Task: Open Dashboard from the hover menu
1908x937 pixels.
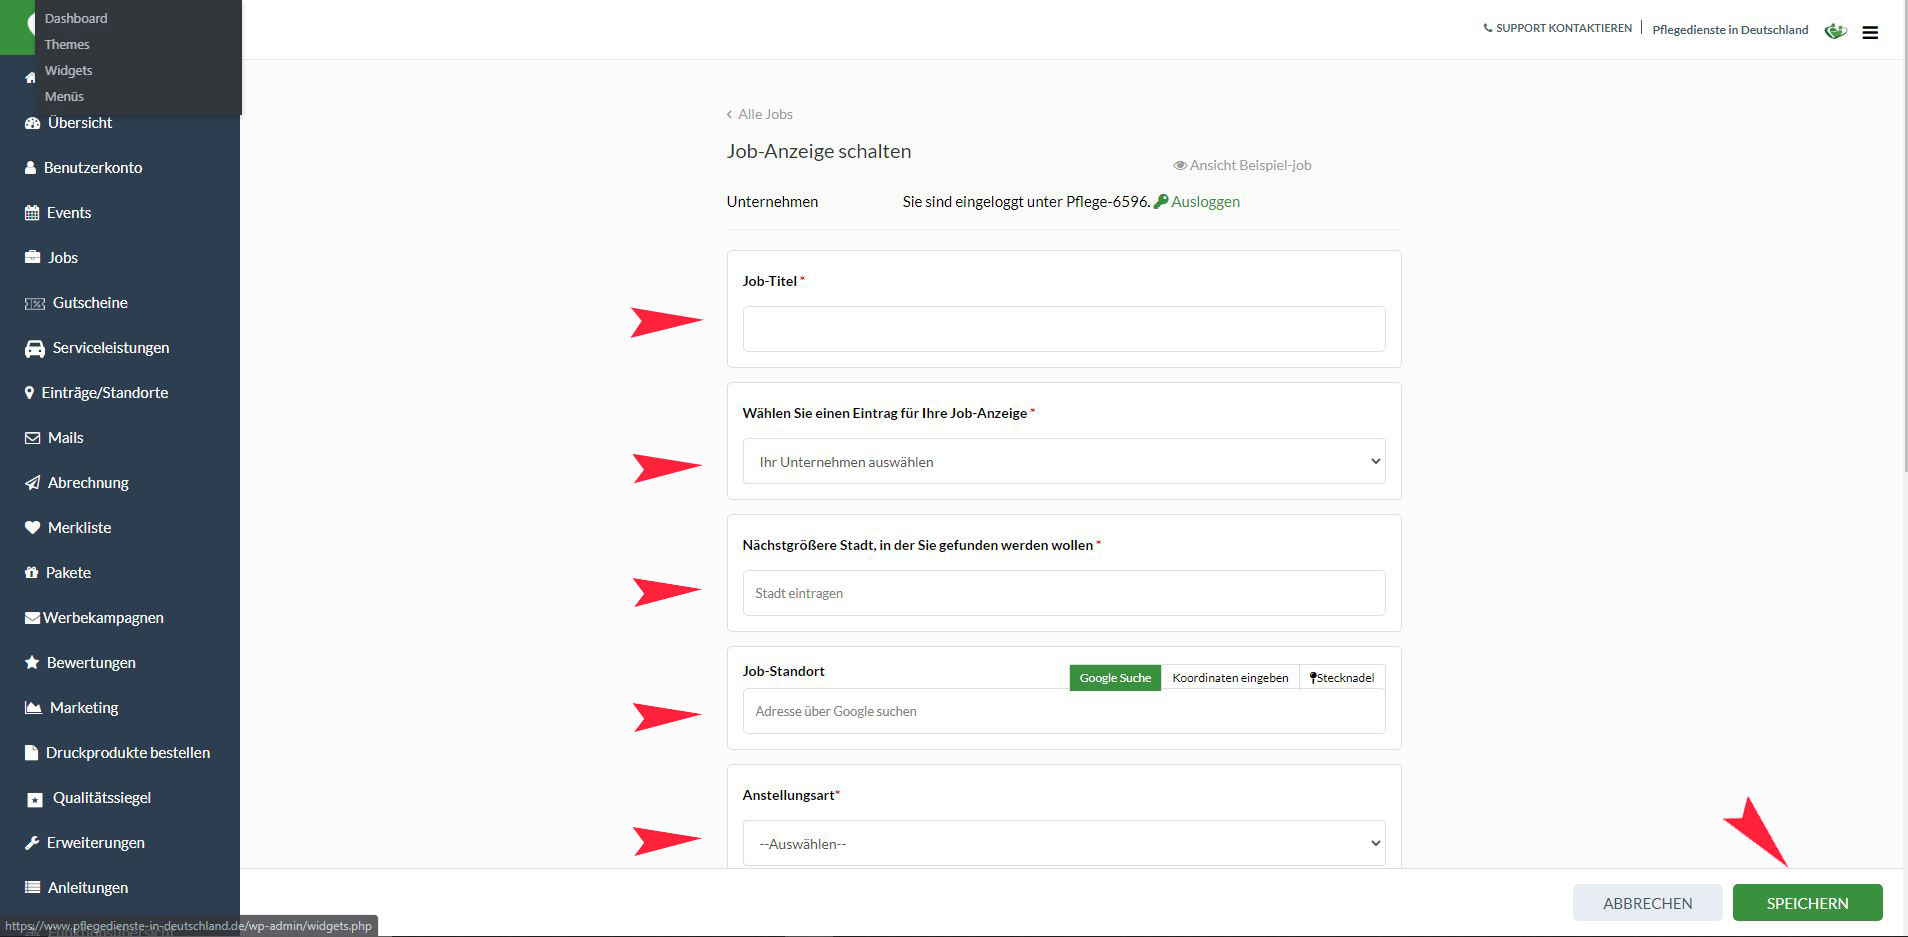Action: click(76, 18)
